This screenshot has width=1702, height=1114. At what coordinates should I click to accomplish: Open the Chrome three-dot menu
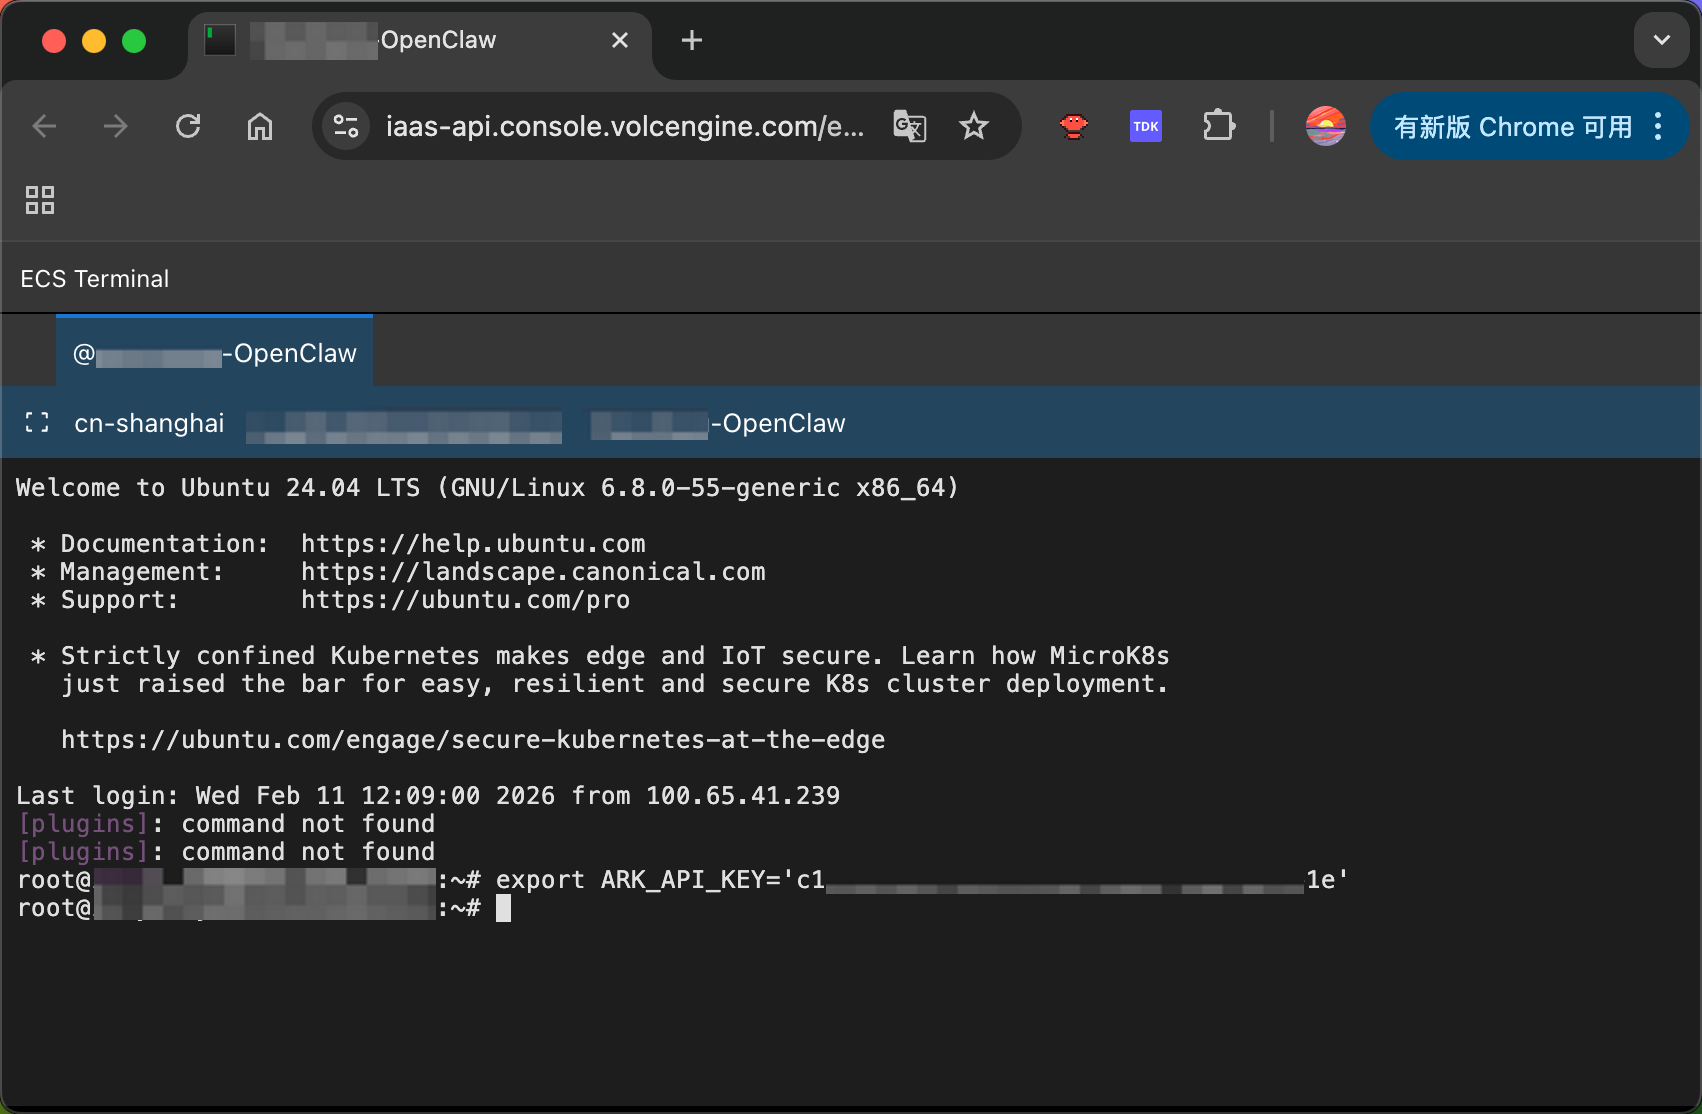1658,126
